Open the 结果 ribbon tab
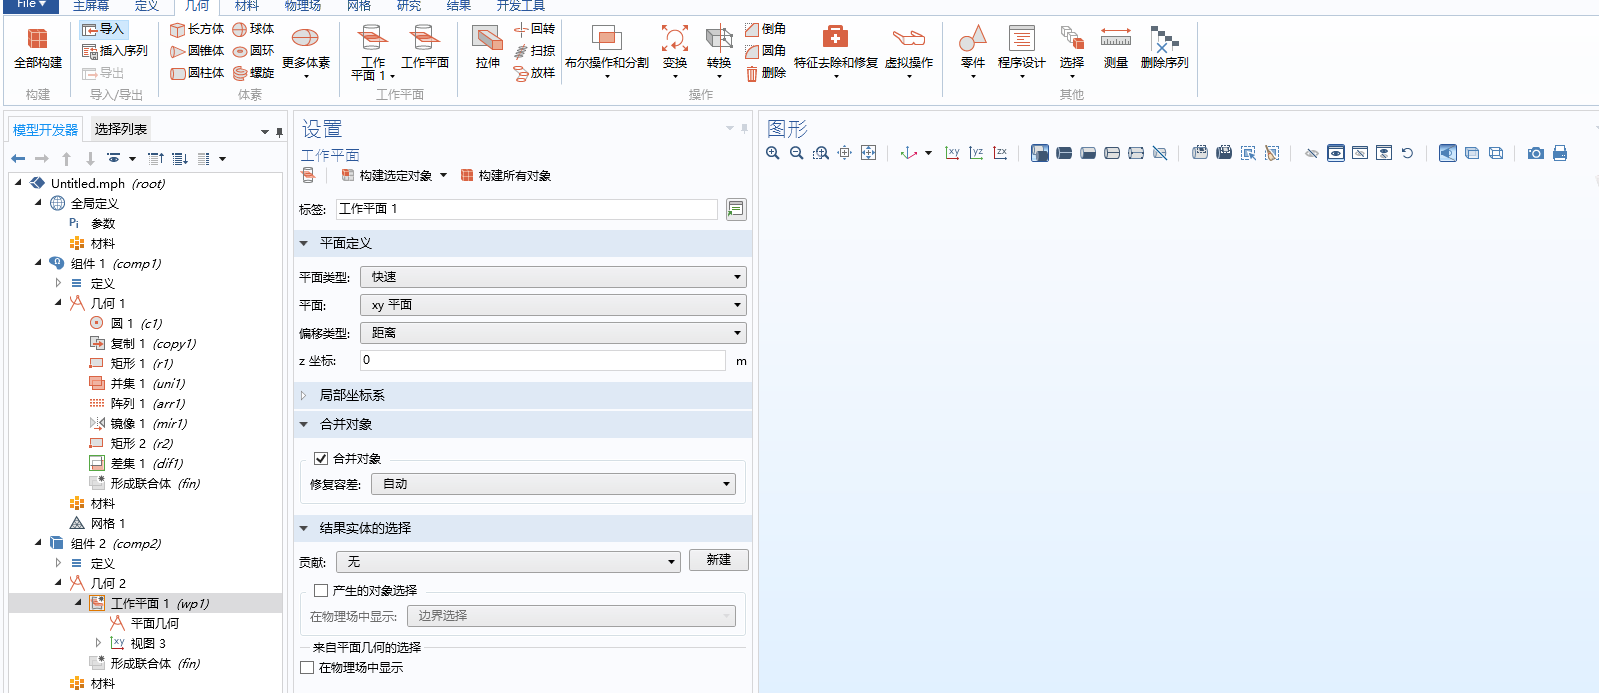 point(459,6)
